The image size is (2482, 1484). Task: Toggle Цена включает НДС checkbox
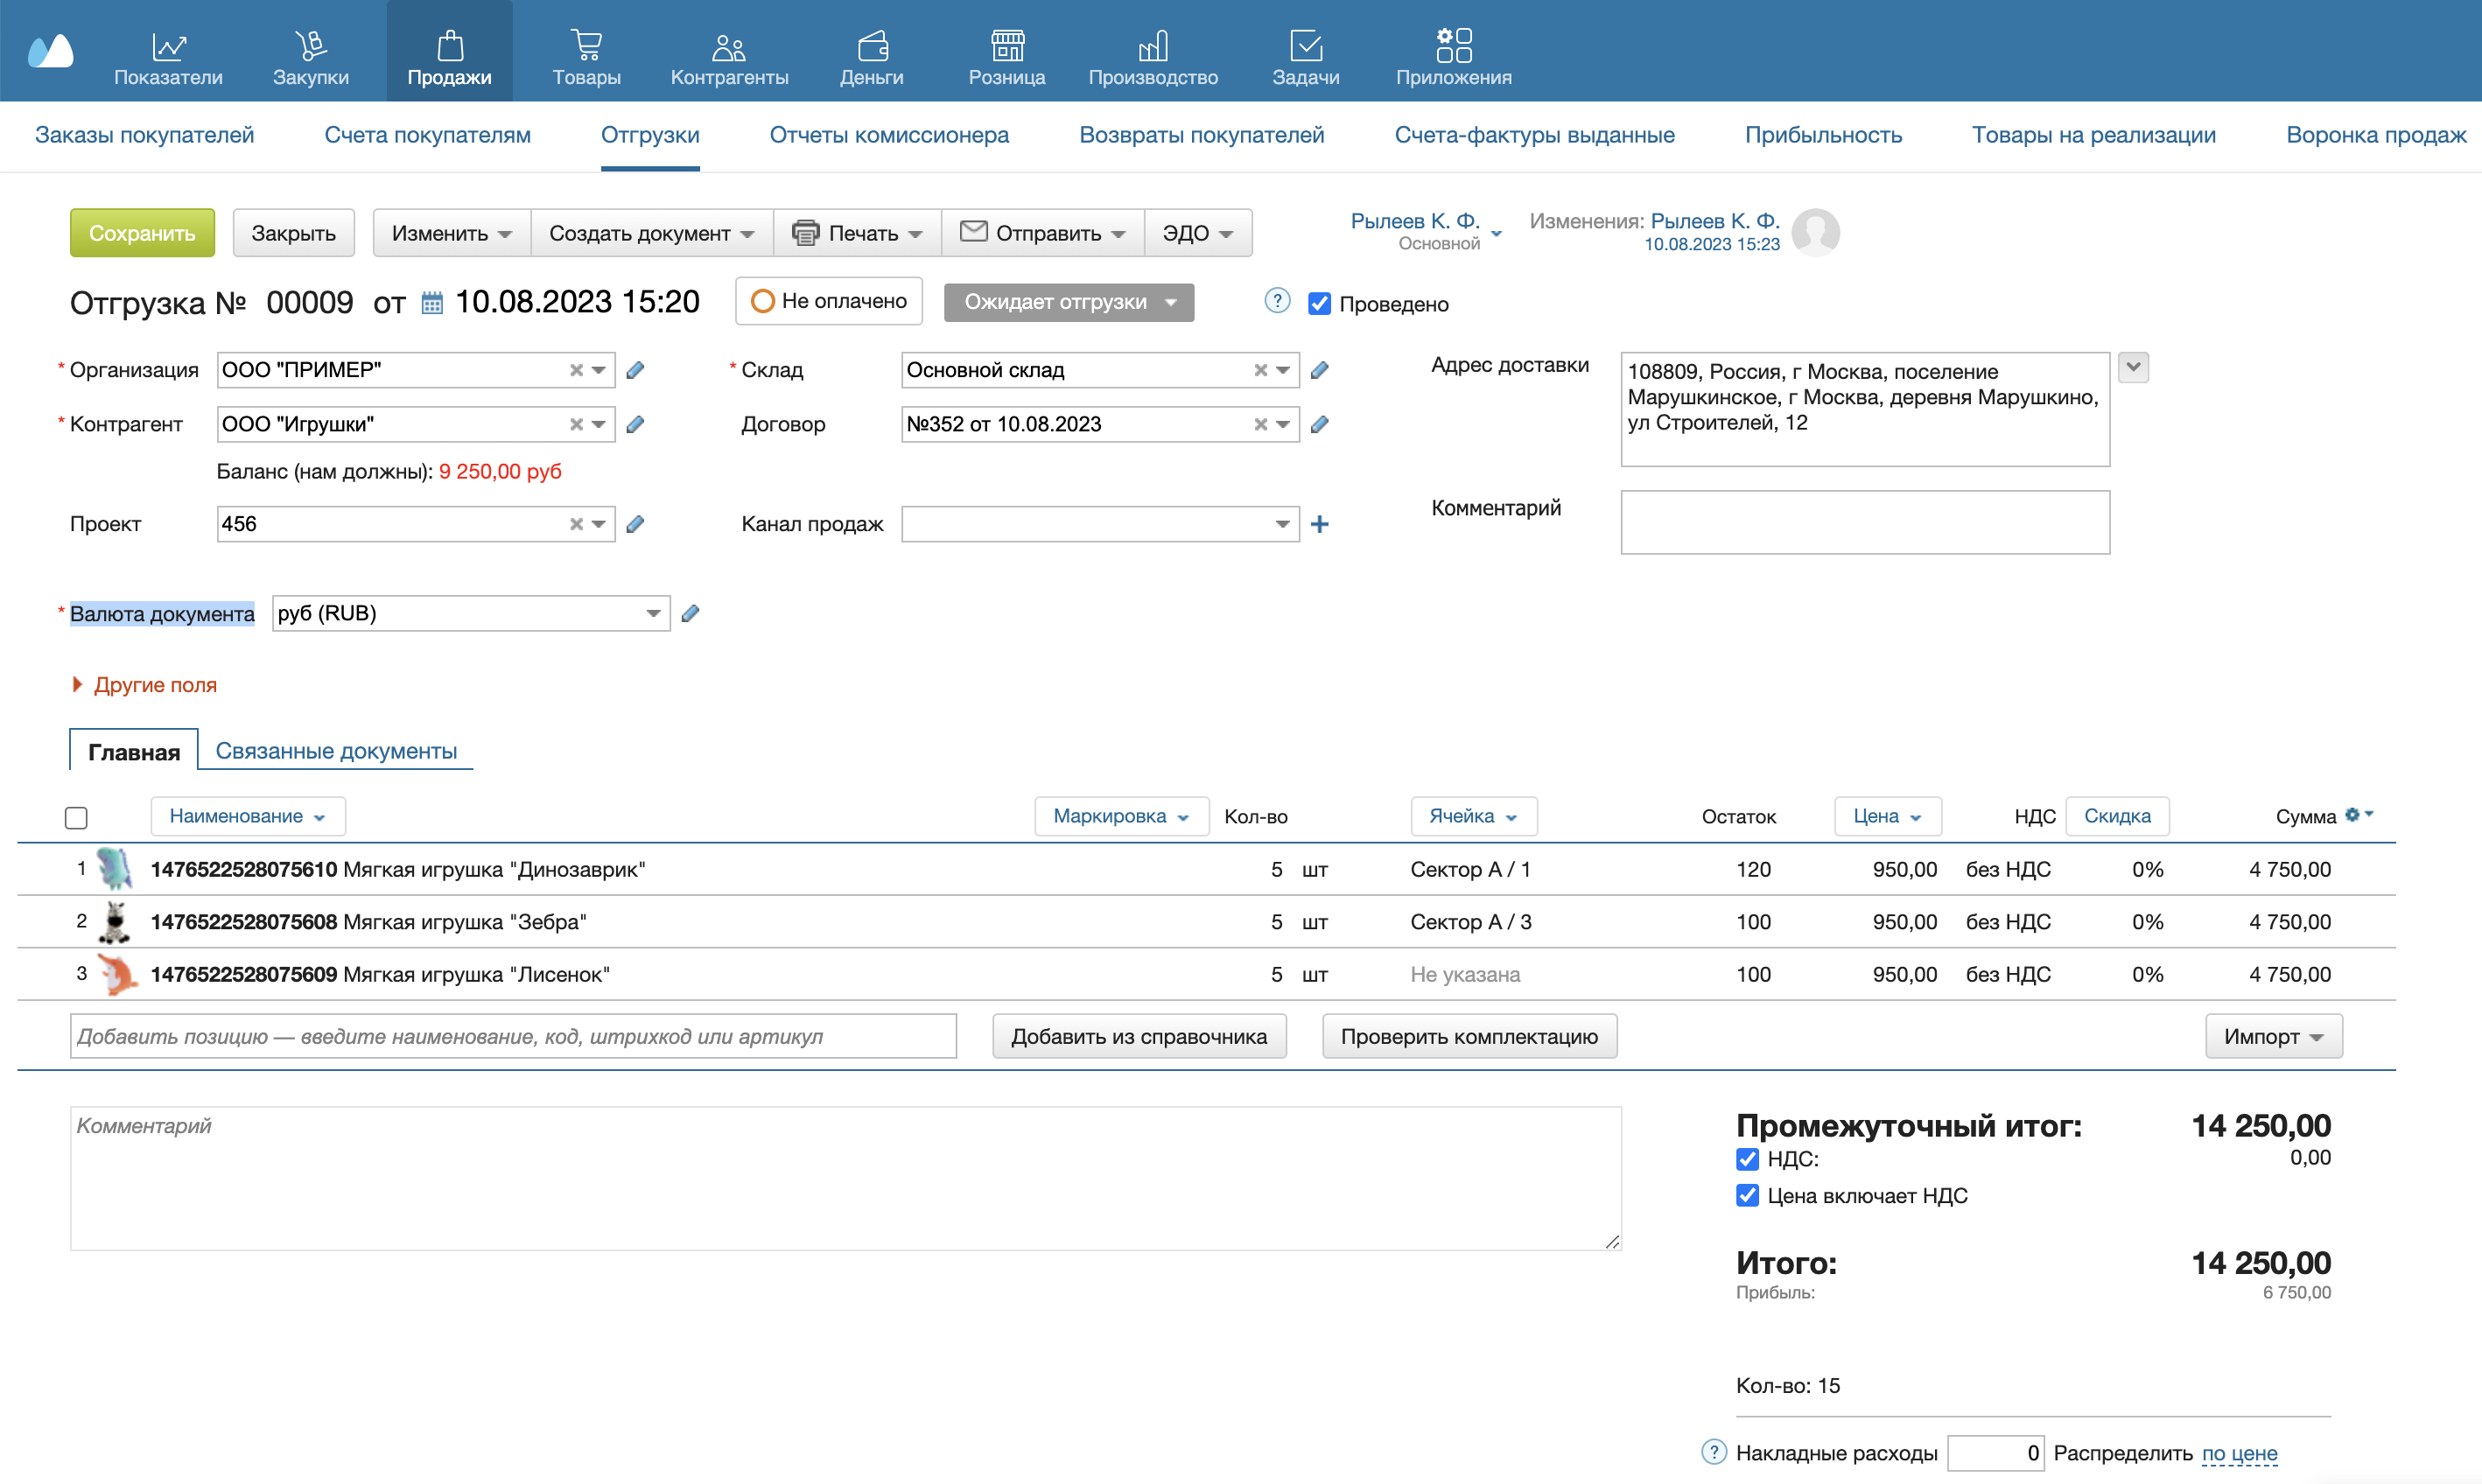1745,1196
